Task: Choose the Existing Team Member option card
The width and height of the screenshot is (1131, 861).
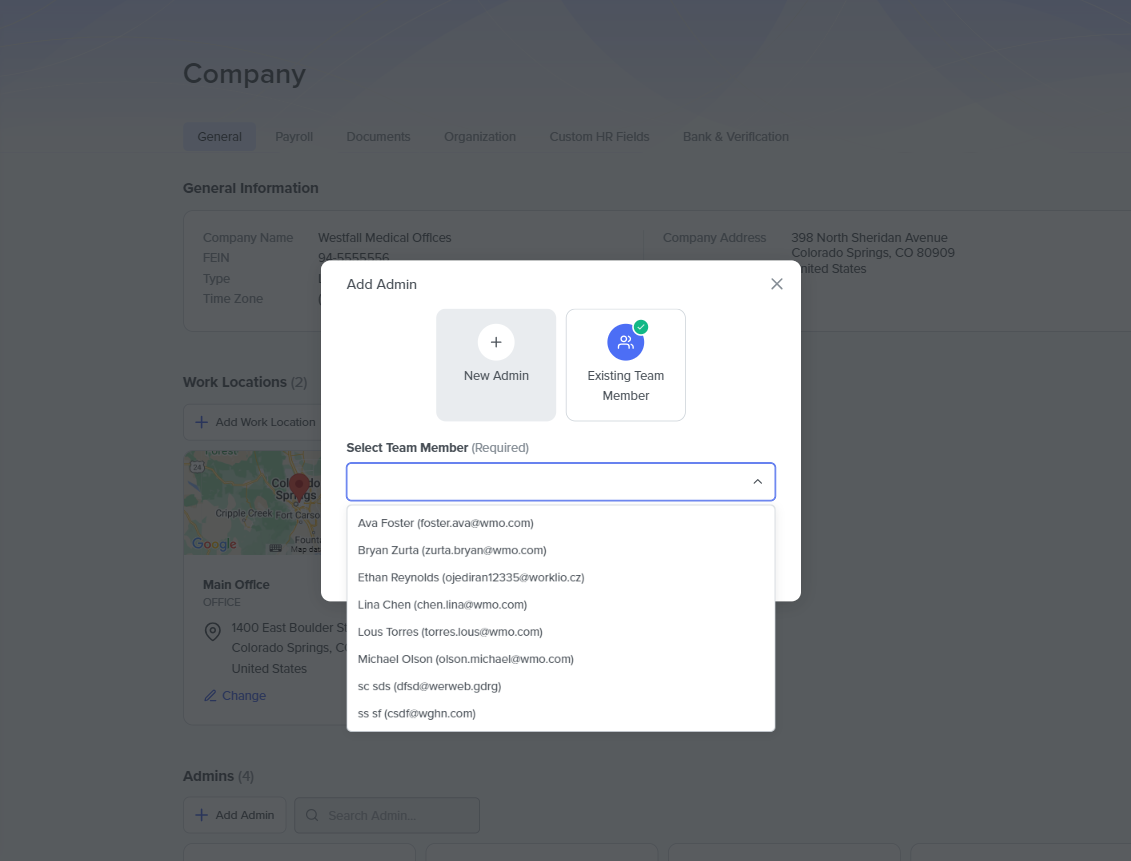Action: [x=625, y=365]
